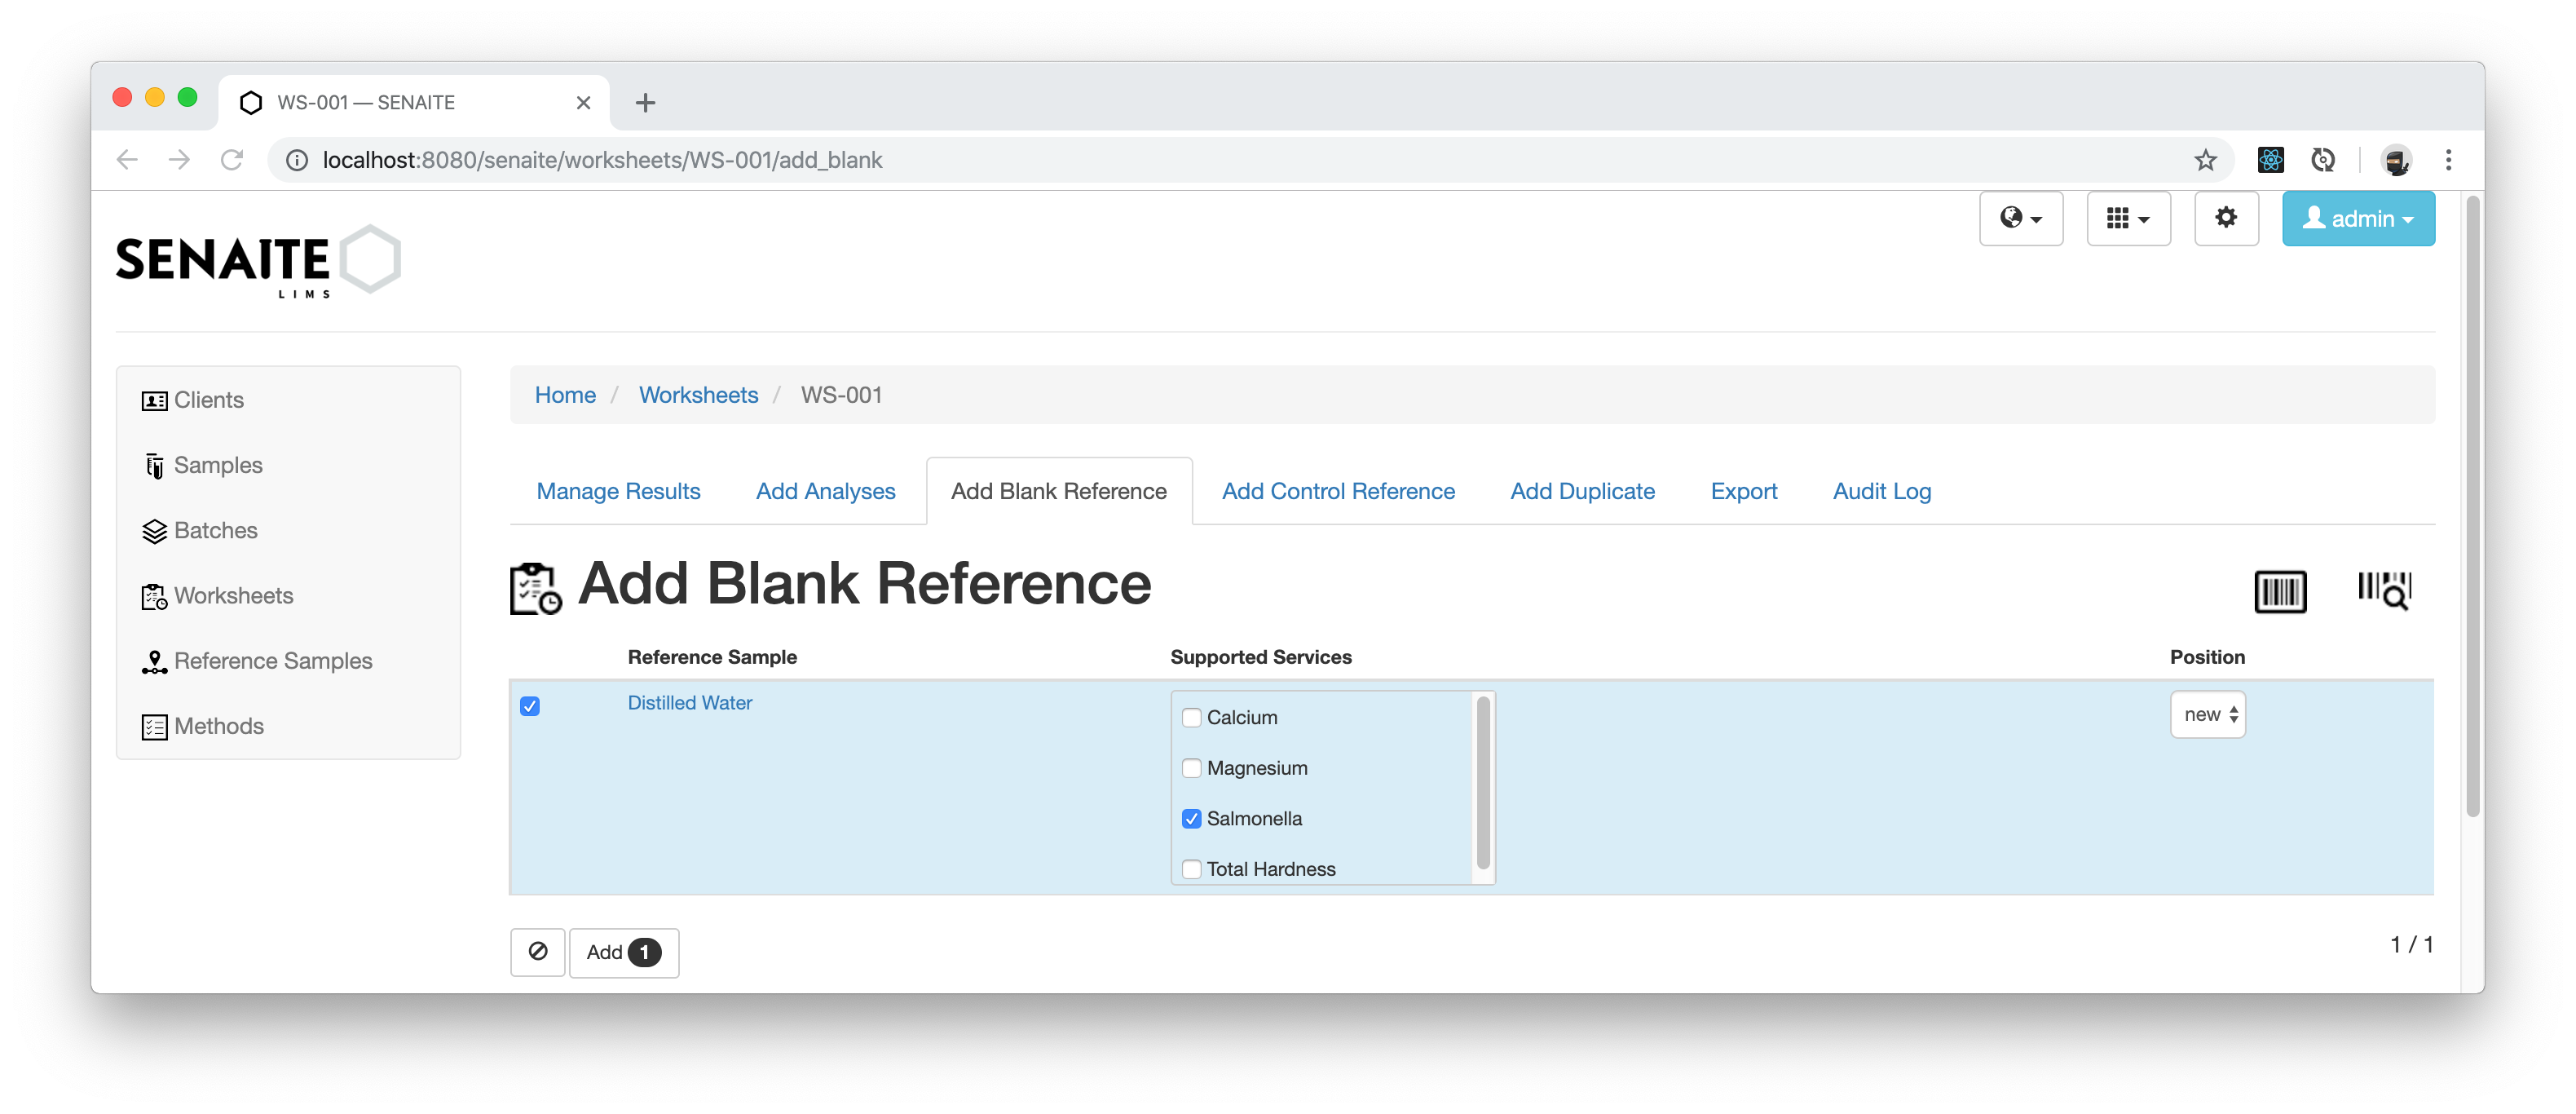Open the language globe dropdown

2020,218
